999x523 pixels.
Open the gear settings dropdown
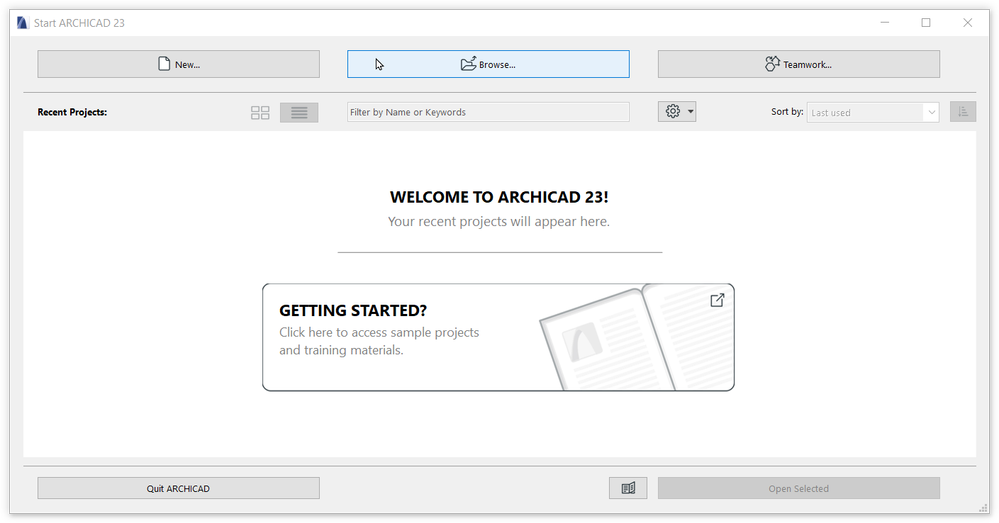pos(677,111)
